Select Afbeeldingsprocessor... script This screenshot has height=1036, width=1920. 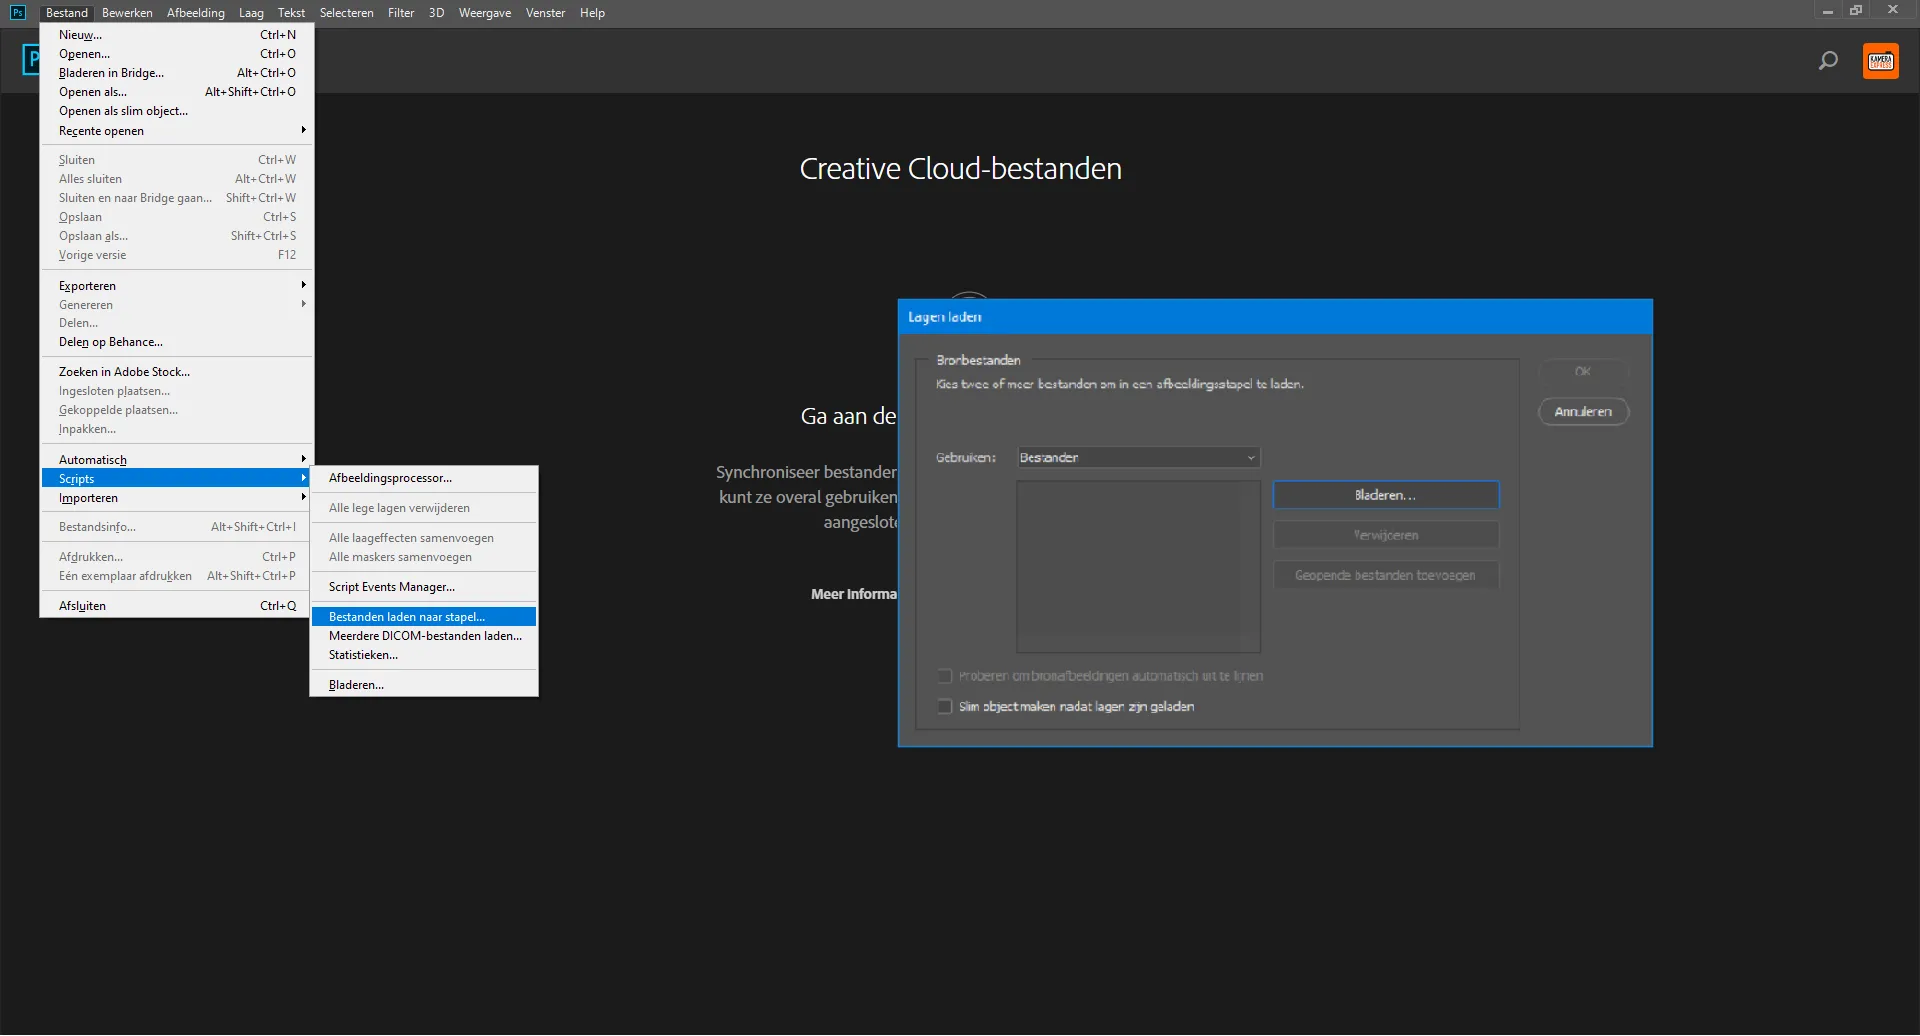(x=424, y=478)
